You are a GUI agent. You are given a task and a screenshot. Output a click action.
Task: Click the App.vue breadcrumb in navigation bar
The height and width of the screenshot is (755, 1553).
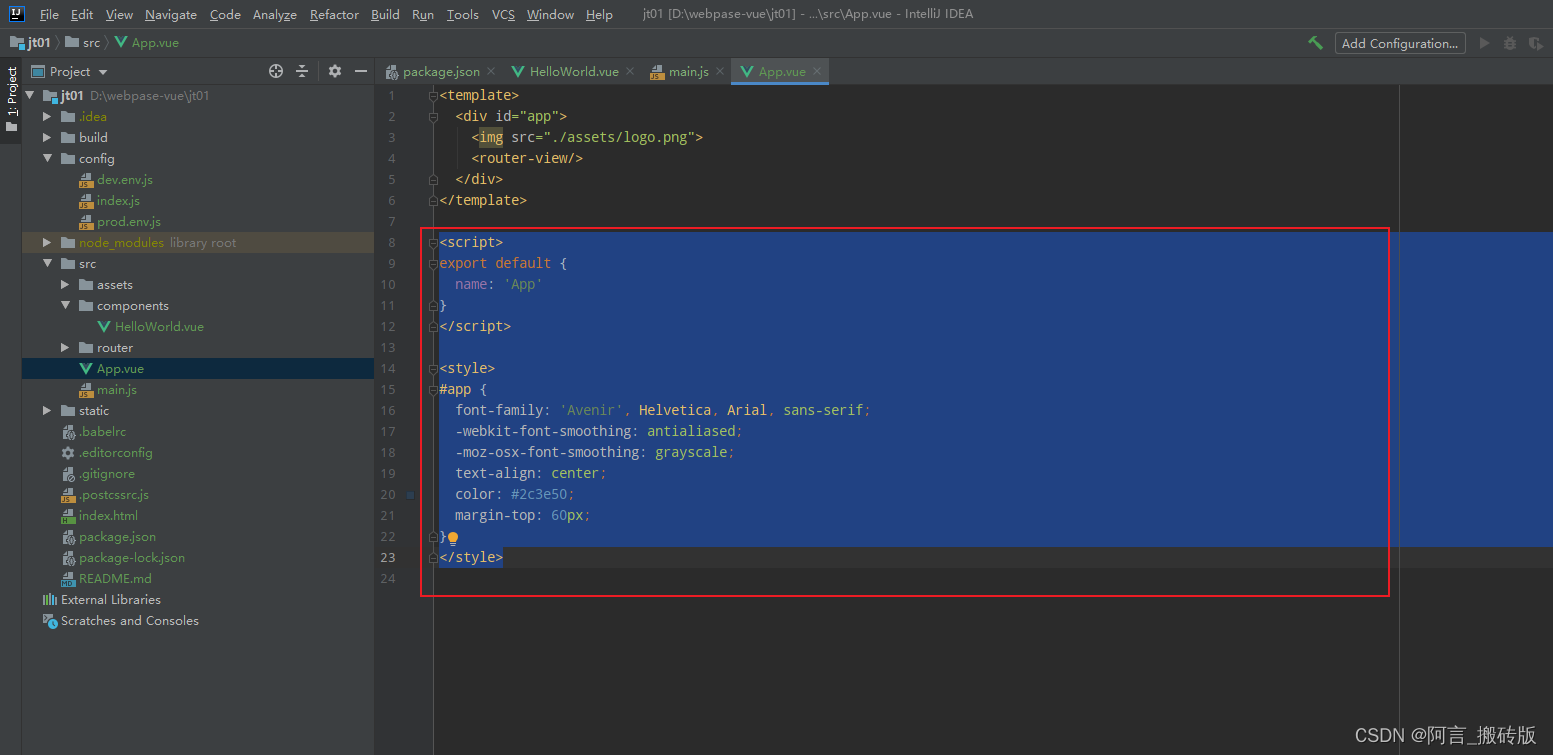(x=147, y=42)
